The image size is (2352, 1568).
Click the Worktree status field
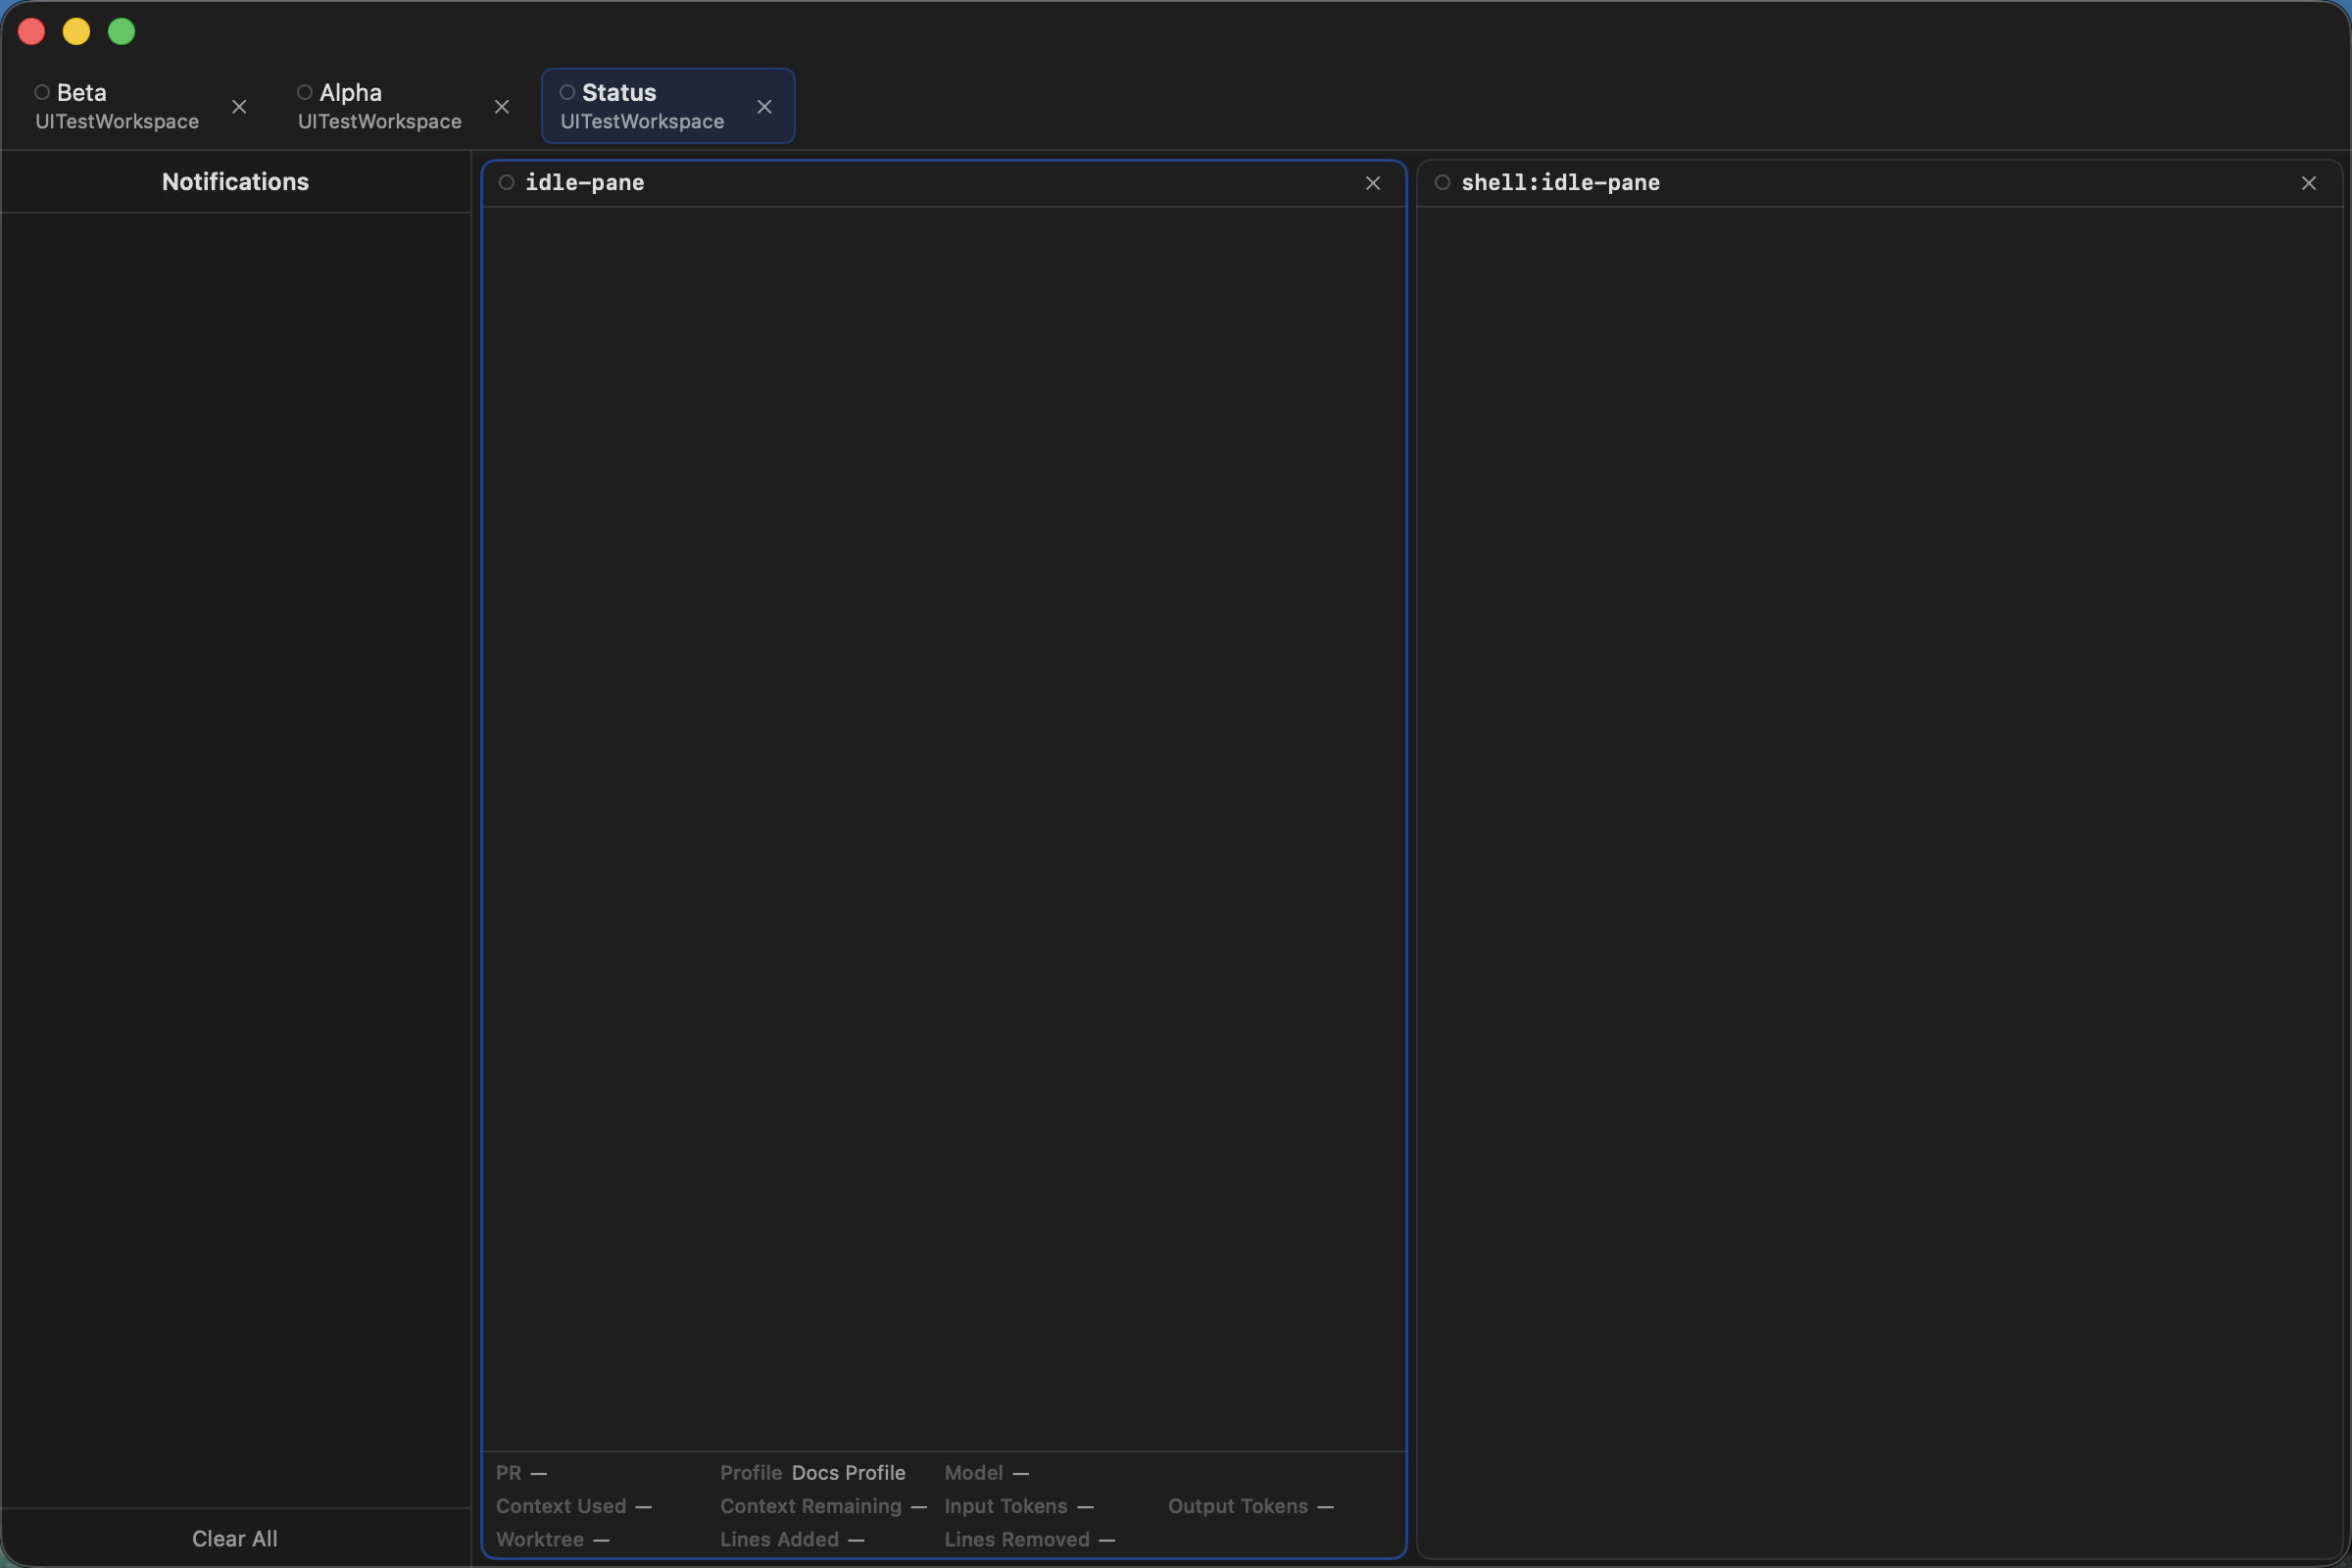553,1539
